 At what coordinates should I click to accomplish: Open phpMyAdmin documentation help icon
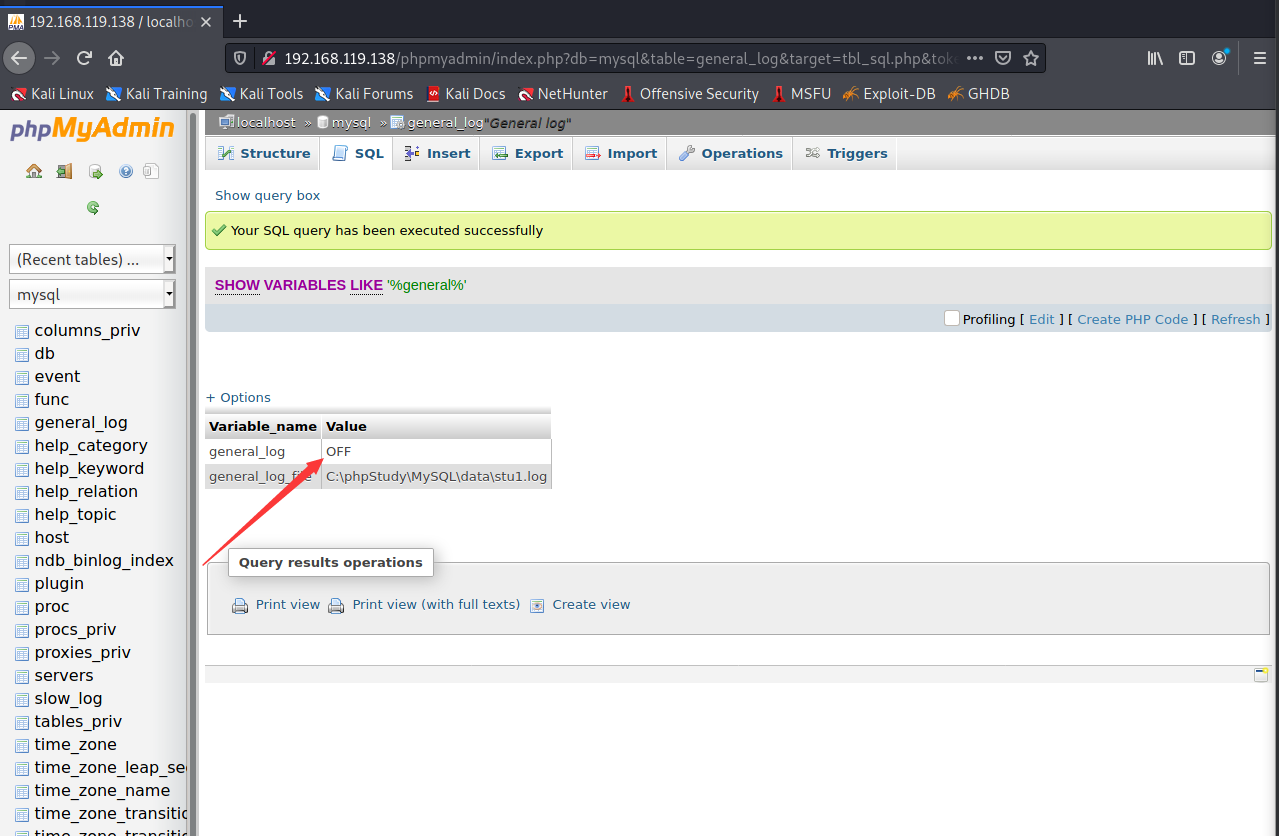pos(126,171)
